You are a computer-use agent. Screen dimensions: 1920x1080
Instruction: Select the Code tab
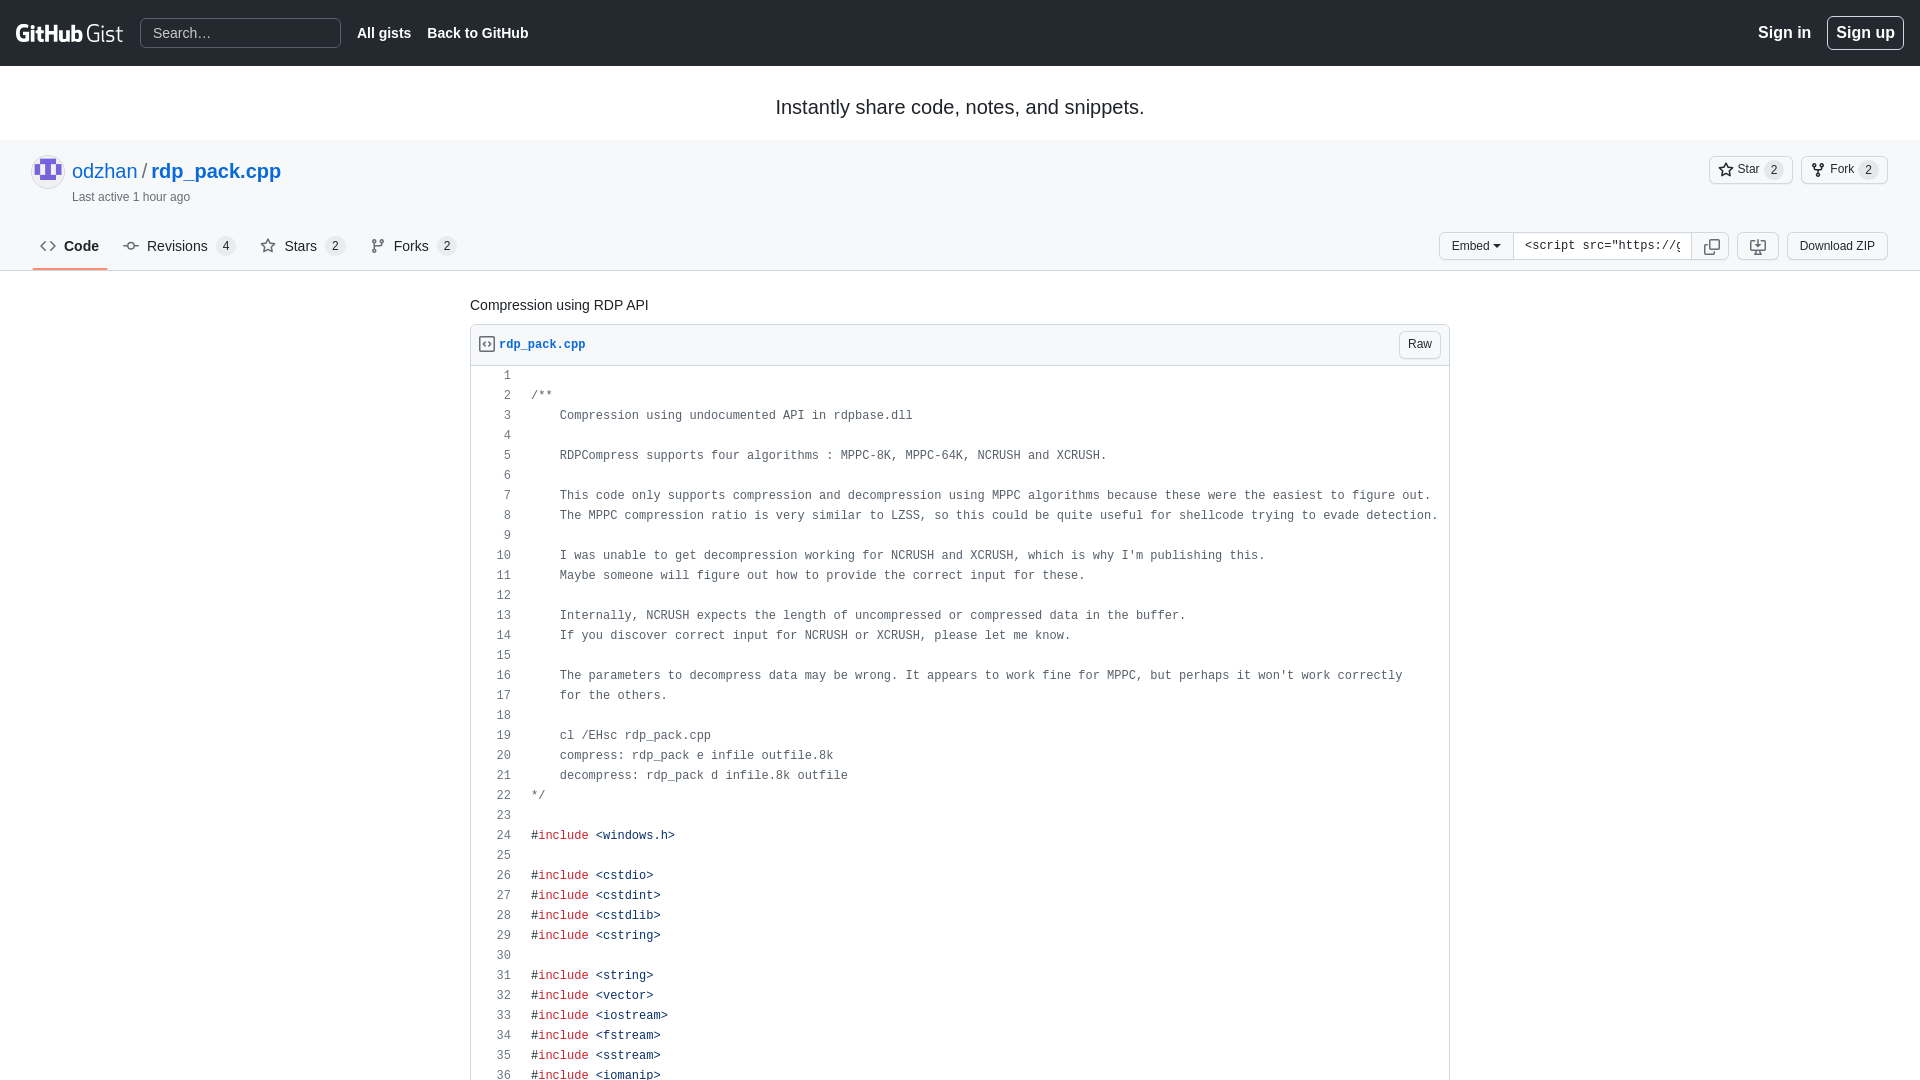pyautogui.click(x=70, y=246)
